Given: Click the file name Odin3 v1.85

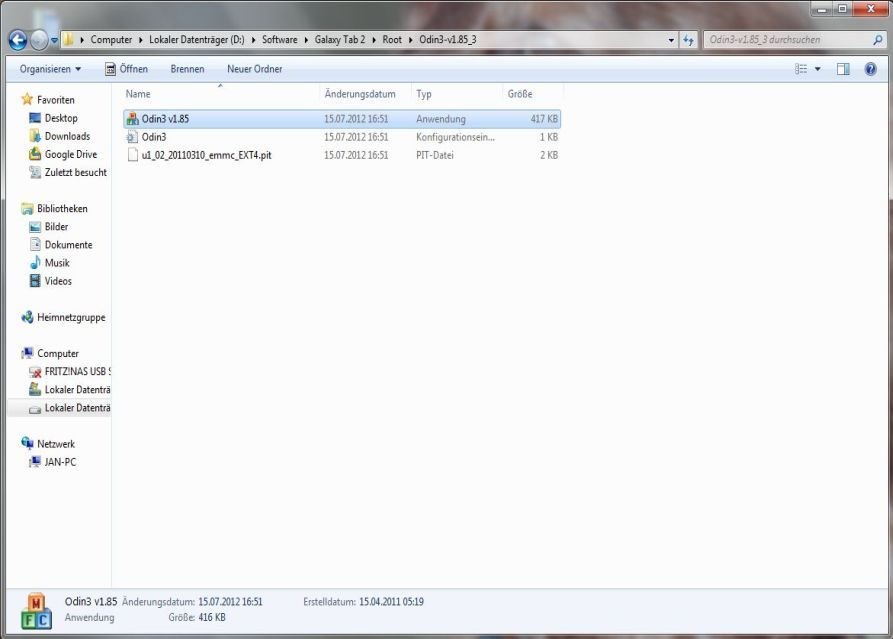Looking at the screenshot, I should point(165,119).
